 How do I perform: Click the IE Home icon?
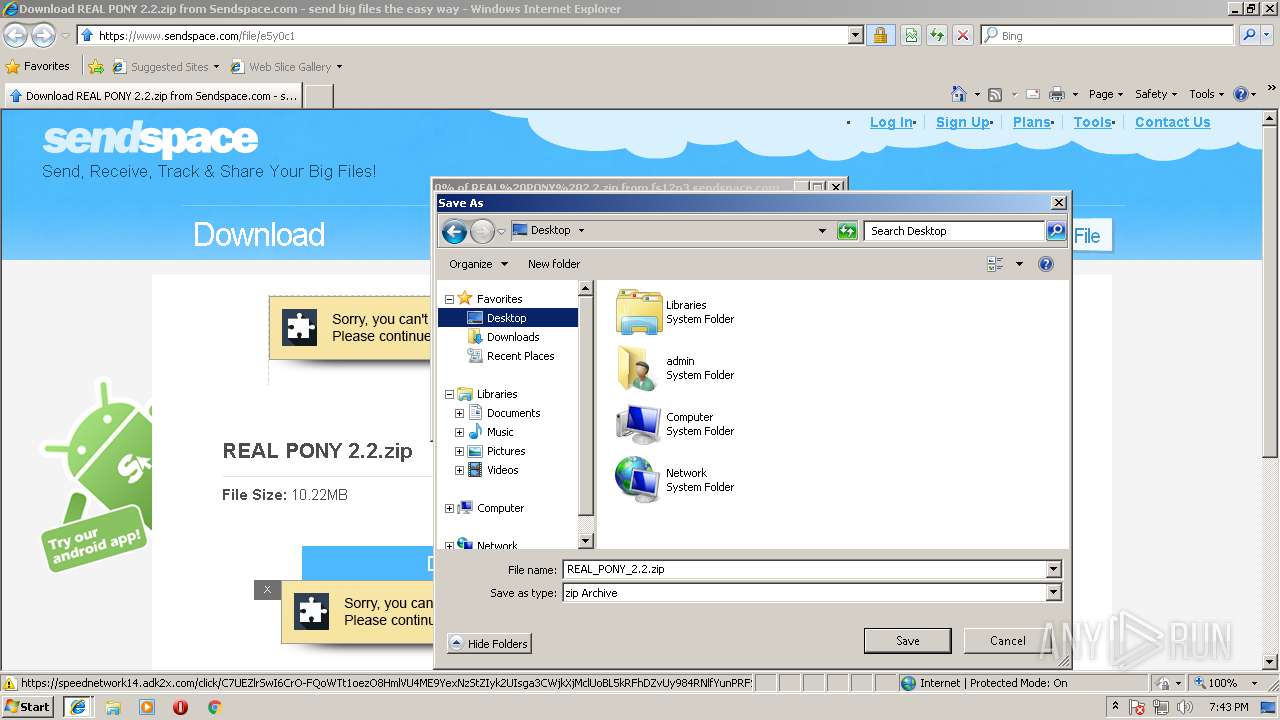[959, 94]
